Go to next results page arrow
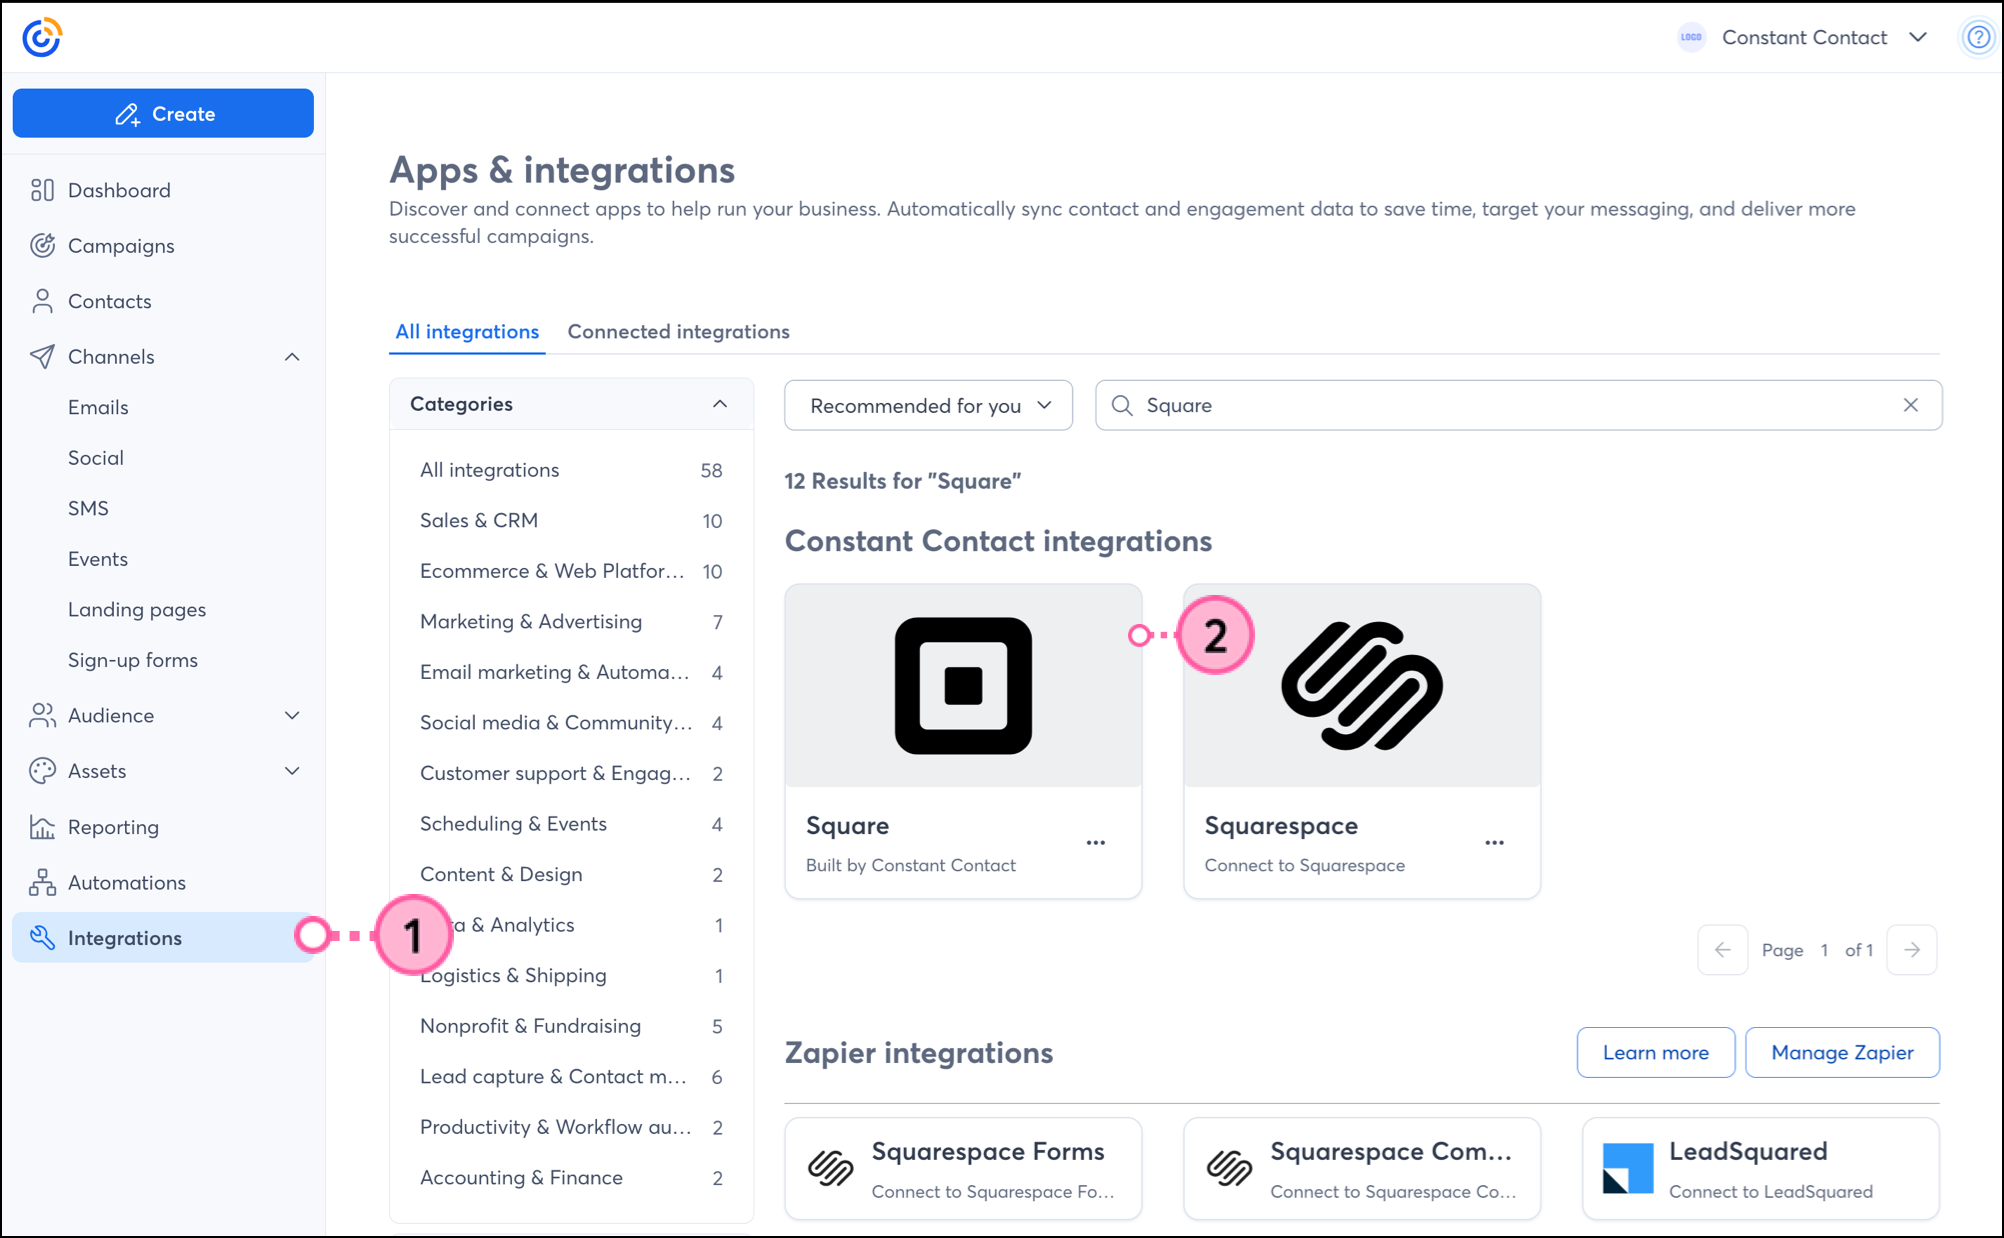 [x=1911, y=950]
